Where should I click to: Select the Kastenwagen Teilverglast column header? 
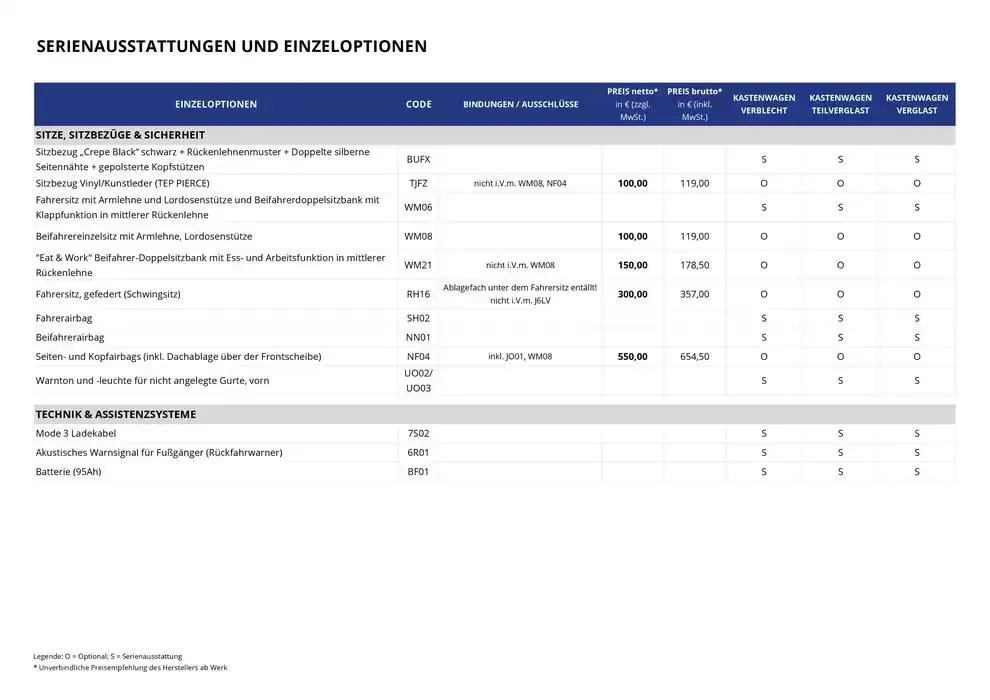[x=840, y=104]
